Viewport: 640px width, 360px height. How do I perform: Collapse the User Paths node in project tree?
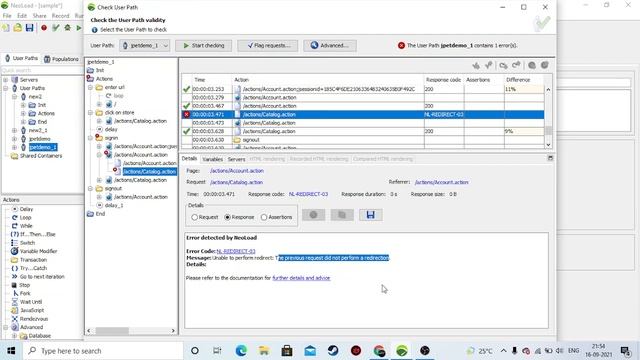pyautogui.click(x=6, y=88)
